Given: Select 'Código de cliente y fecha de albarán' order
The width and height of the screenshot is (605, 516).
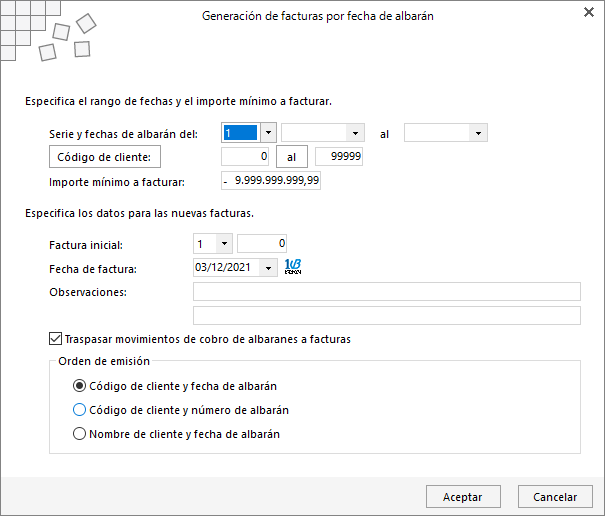Looking at the screenshot, I should [x=79, y=386].
